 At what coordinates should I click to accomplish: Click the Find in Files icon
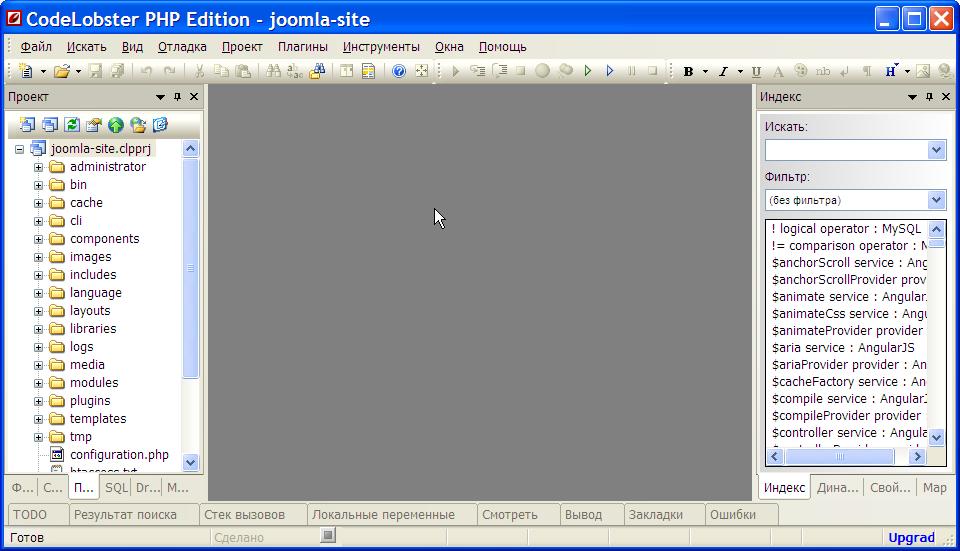tap(317, 71)
